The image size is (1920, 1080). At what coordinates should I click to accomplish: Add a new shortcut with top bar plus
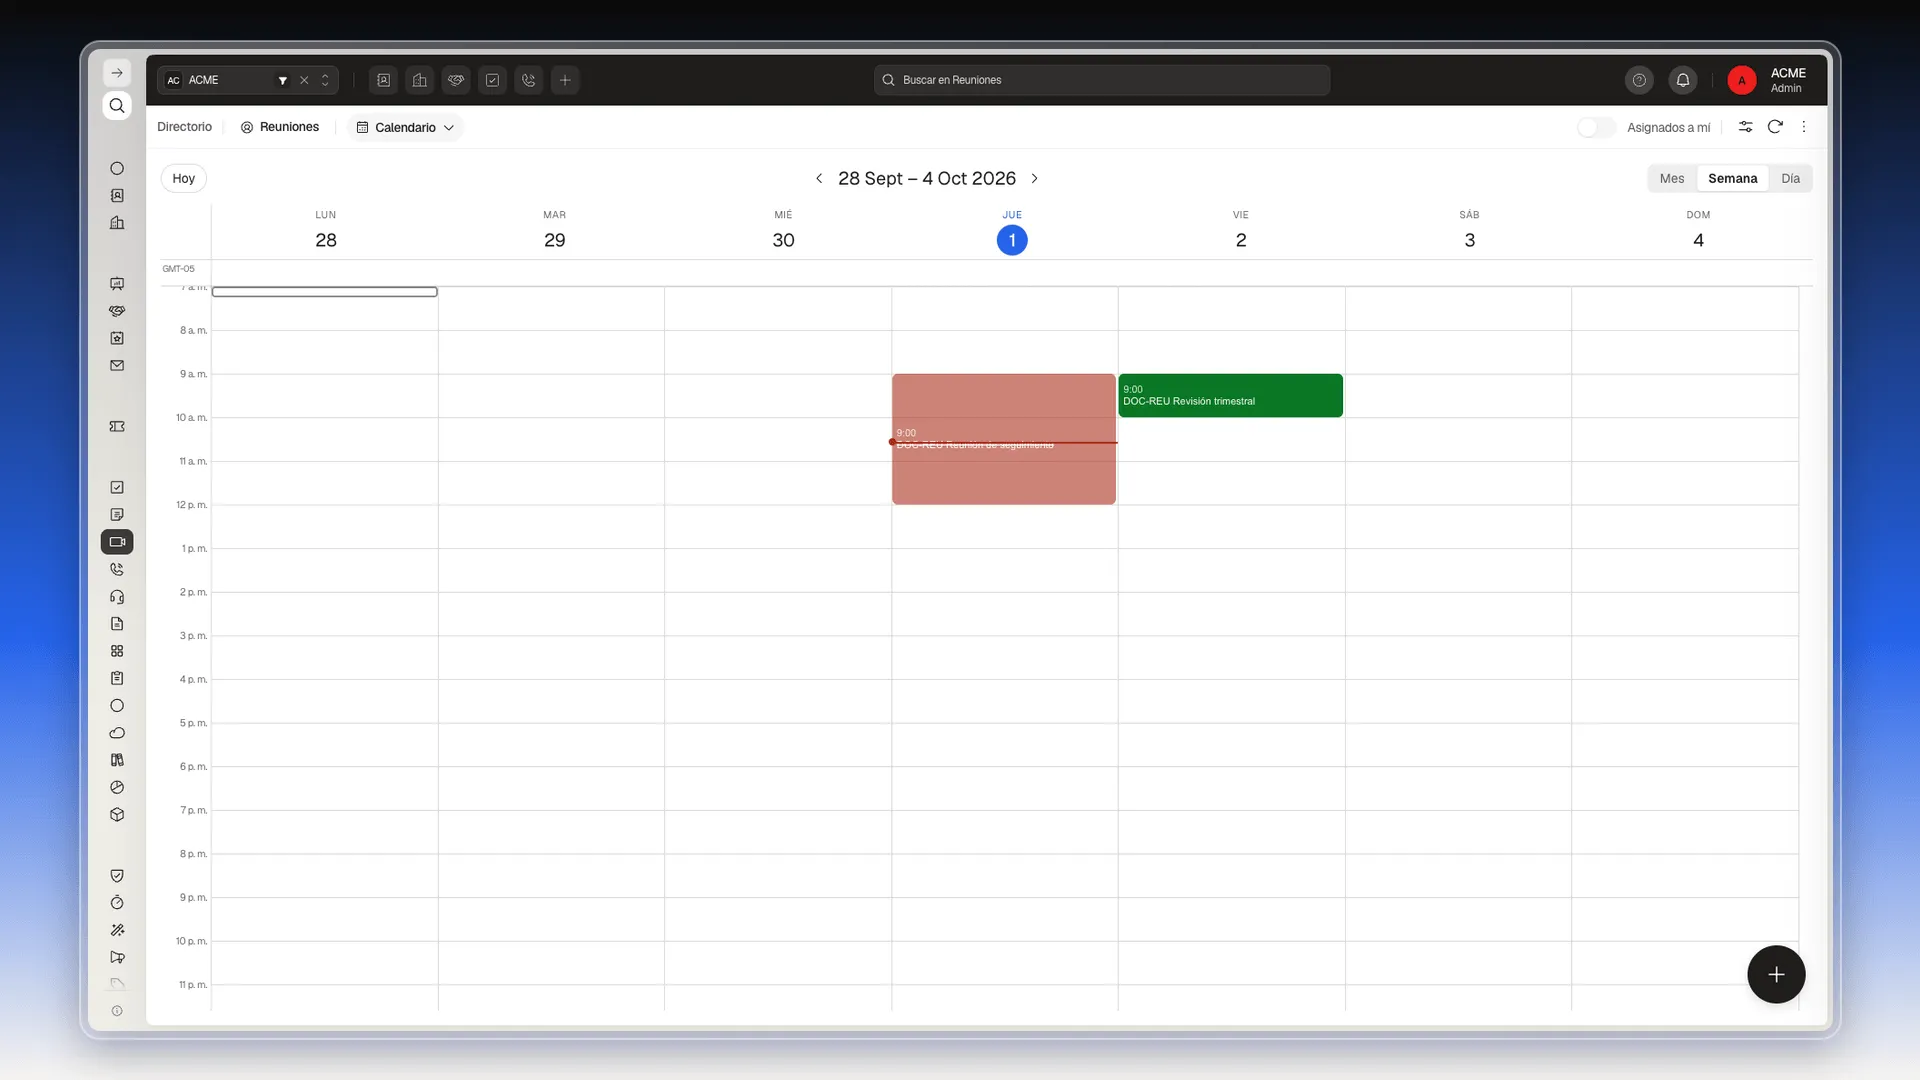pos(565,80)
